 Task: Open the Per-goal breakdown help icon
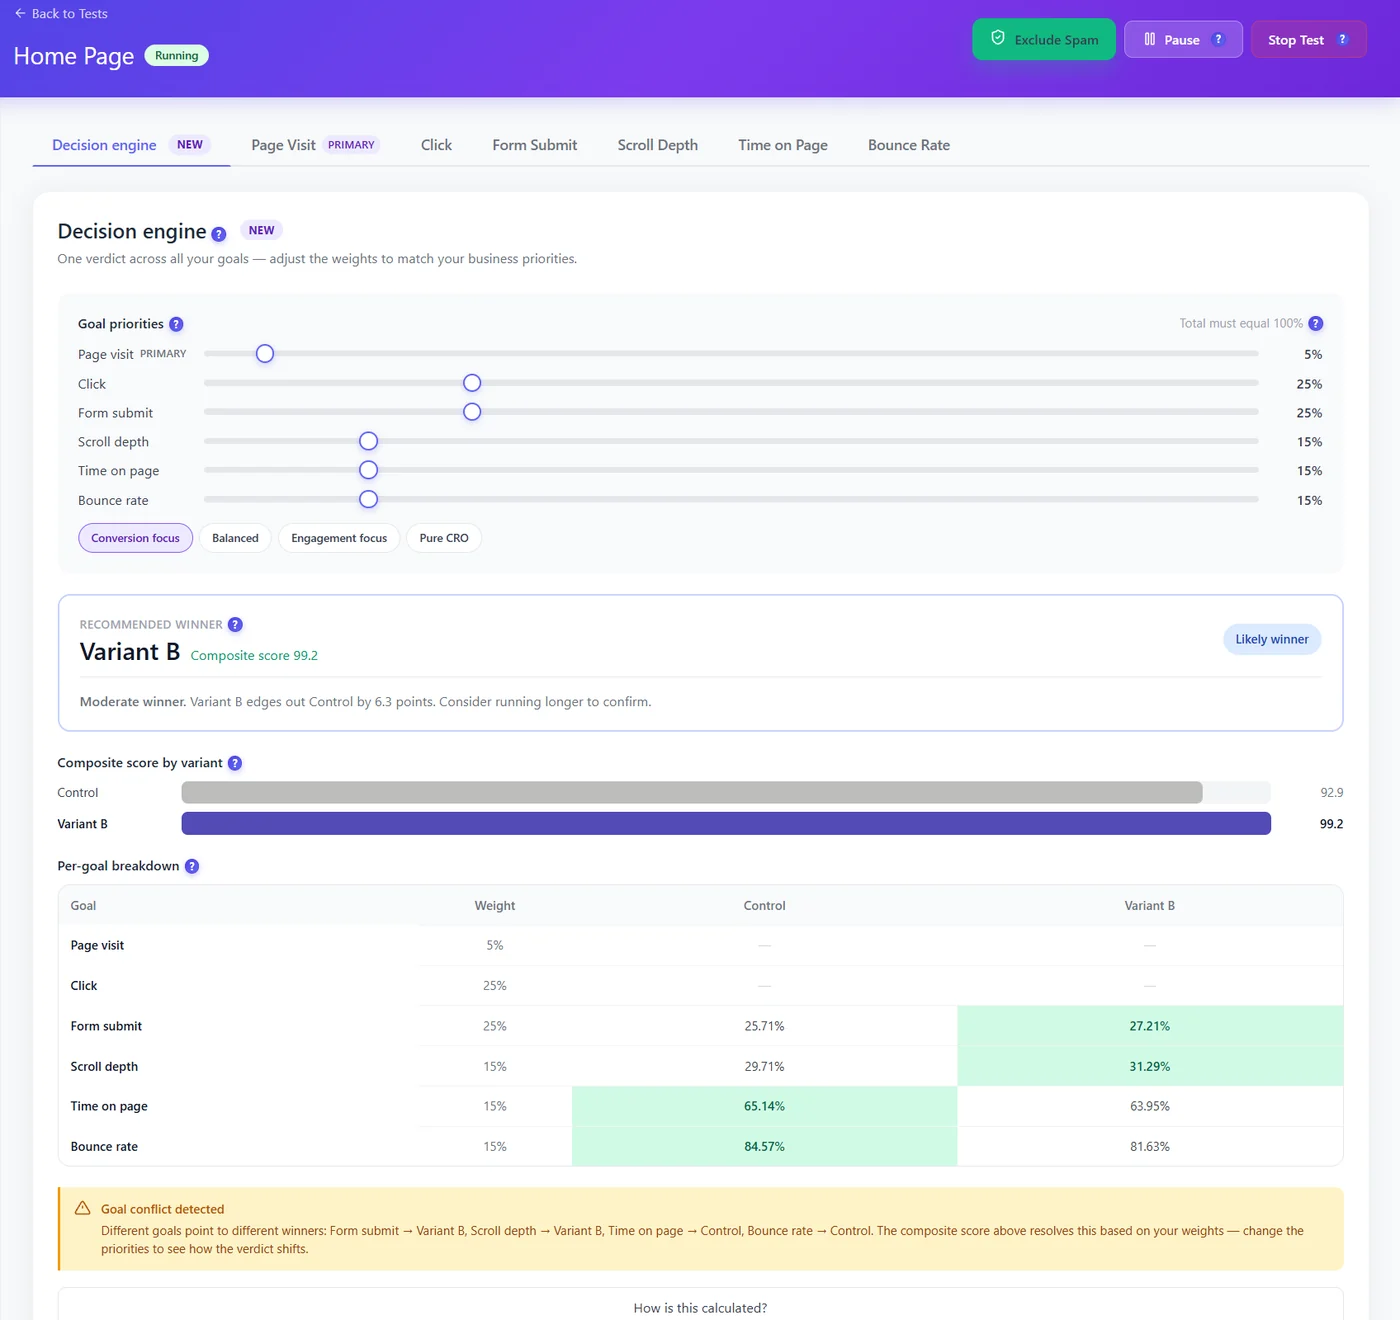pos(192,866)
